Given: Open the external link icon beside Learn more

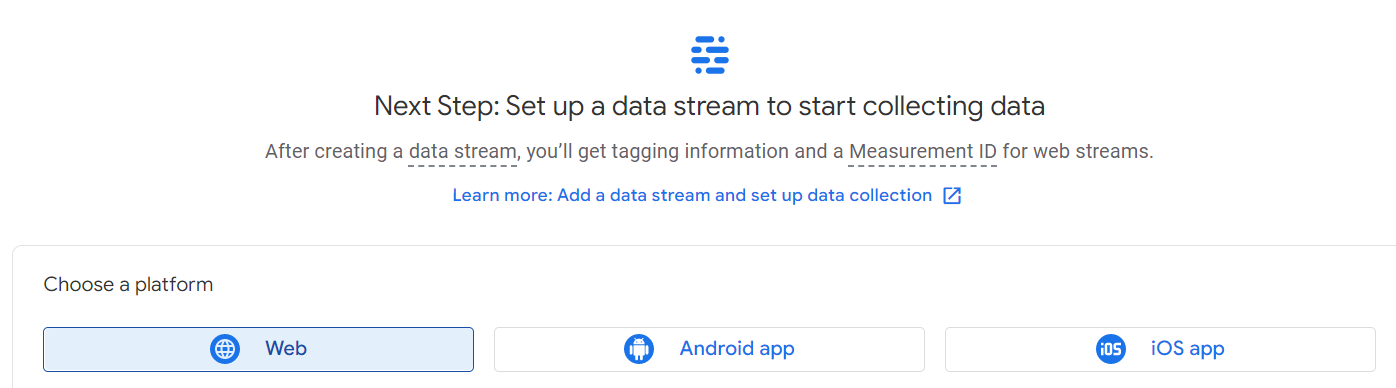Looking at the screenshot, I should (952, 196).
